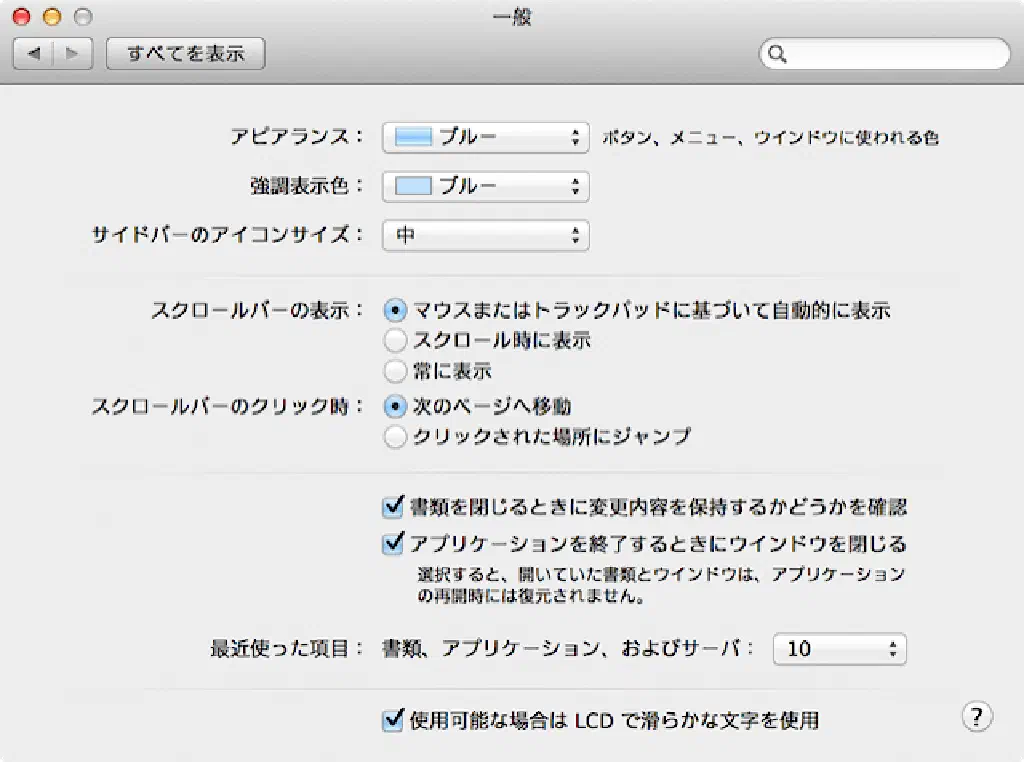Select スクロール時に表示 radio option
Viewport: 1024px width, 762px height.
coord(396,341)
